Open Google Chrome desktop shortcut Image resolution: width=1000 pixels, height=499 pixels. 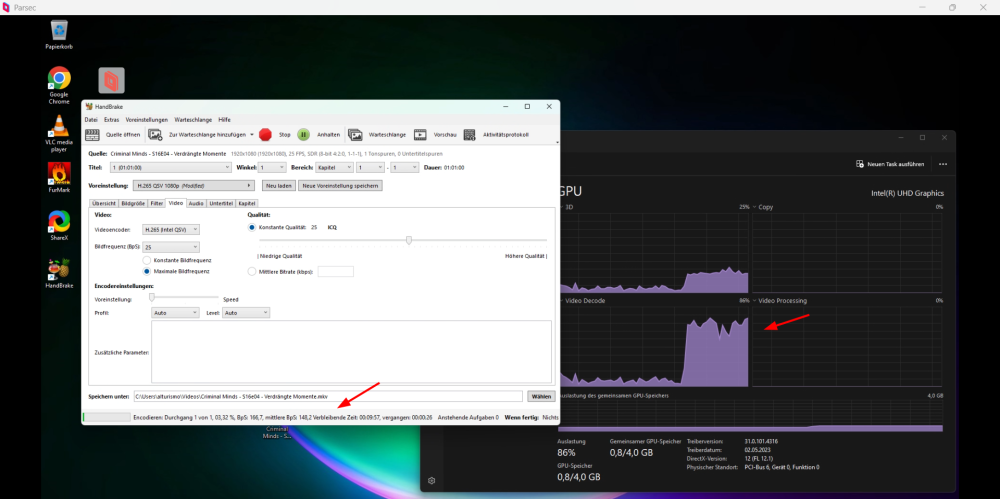pyautogui.click(x=59, y=86)
